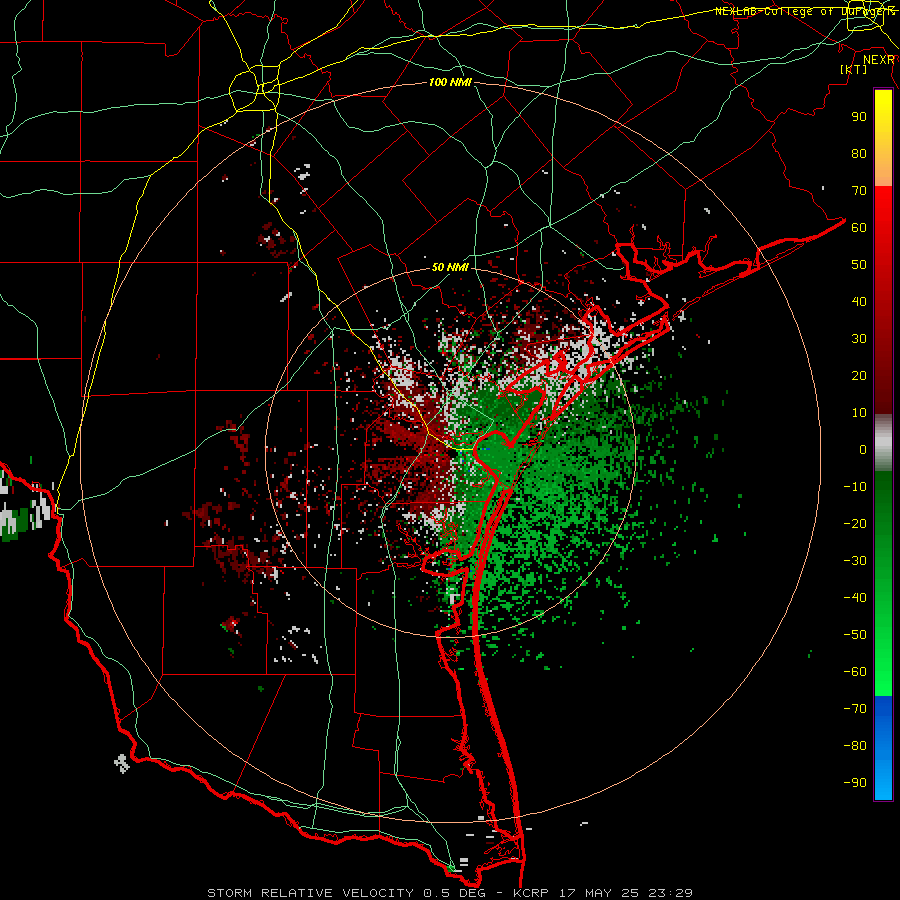This screenshot has width=900, height=900.
Task: Select the -60 value on the velocity scale
Action: (855, 672)
